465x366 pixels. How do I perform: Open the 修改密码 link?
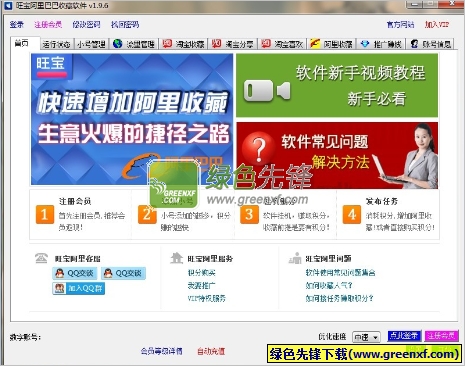(86, 24)
